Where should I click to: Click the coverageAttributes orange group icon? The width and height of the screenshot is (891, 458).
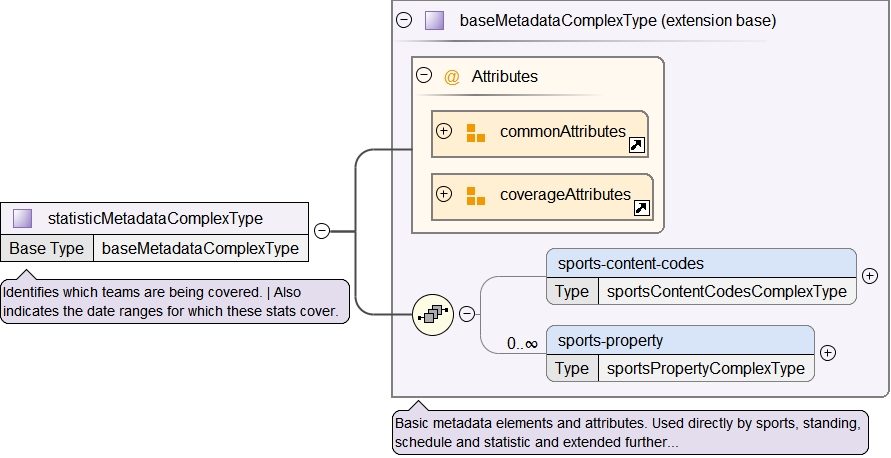pos(475,195)
